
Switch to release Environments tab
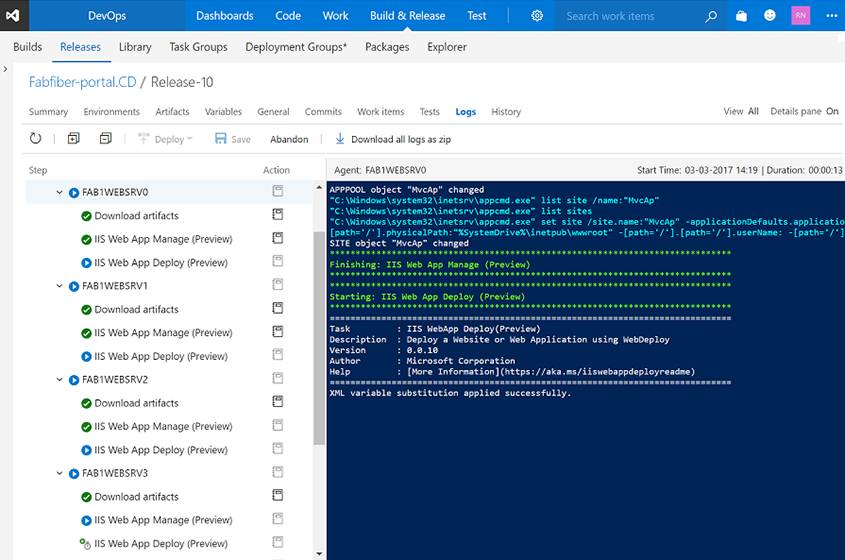pos(112,112)
